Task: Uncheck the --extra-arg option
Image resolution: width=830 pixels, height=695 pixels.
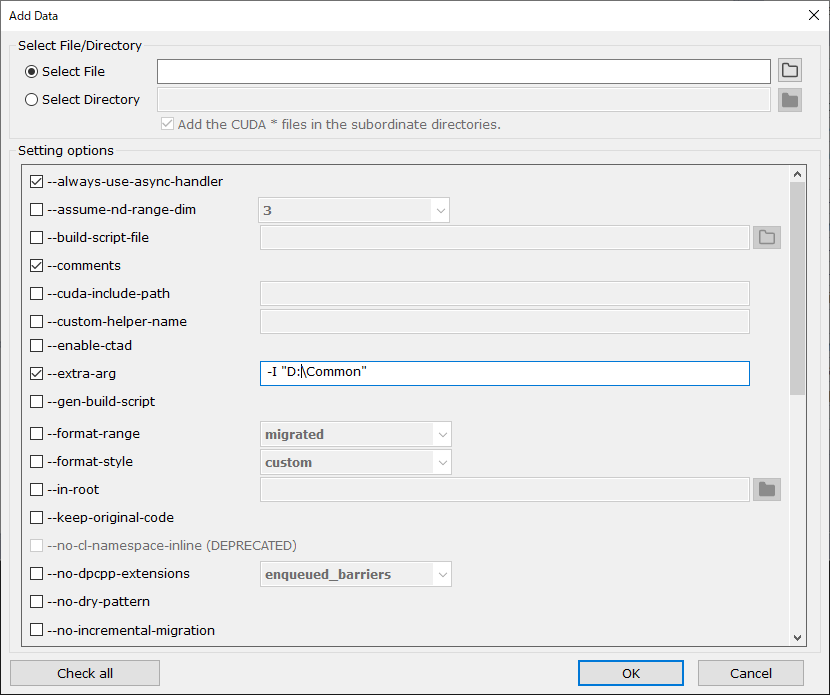Action: (x=37, y=373)
